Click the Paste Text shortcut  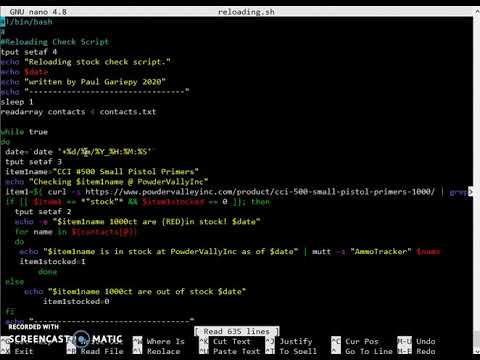tap(229, 351)
